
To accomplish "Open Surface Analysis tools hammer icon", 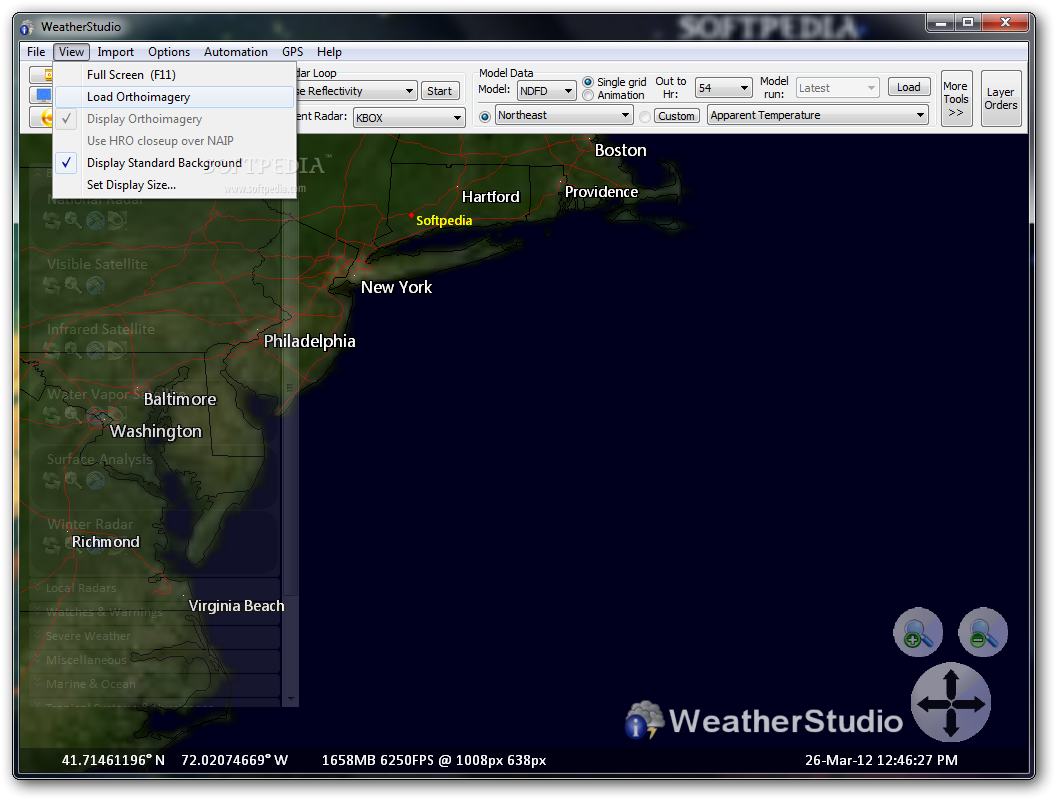I will click(95, 480).
